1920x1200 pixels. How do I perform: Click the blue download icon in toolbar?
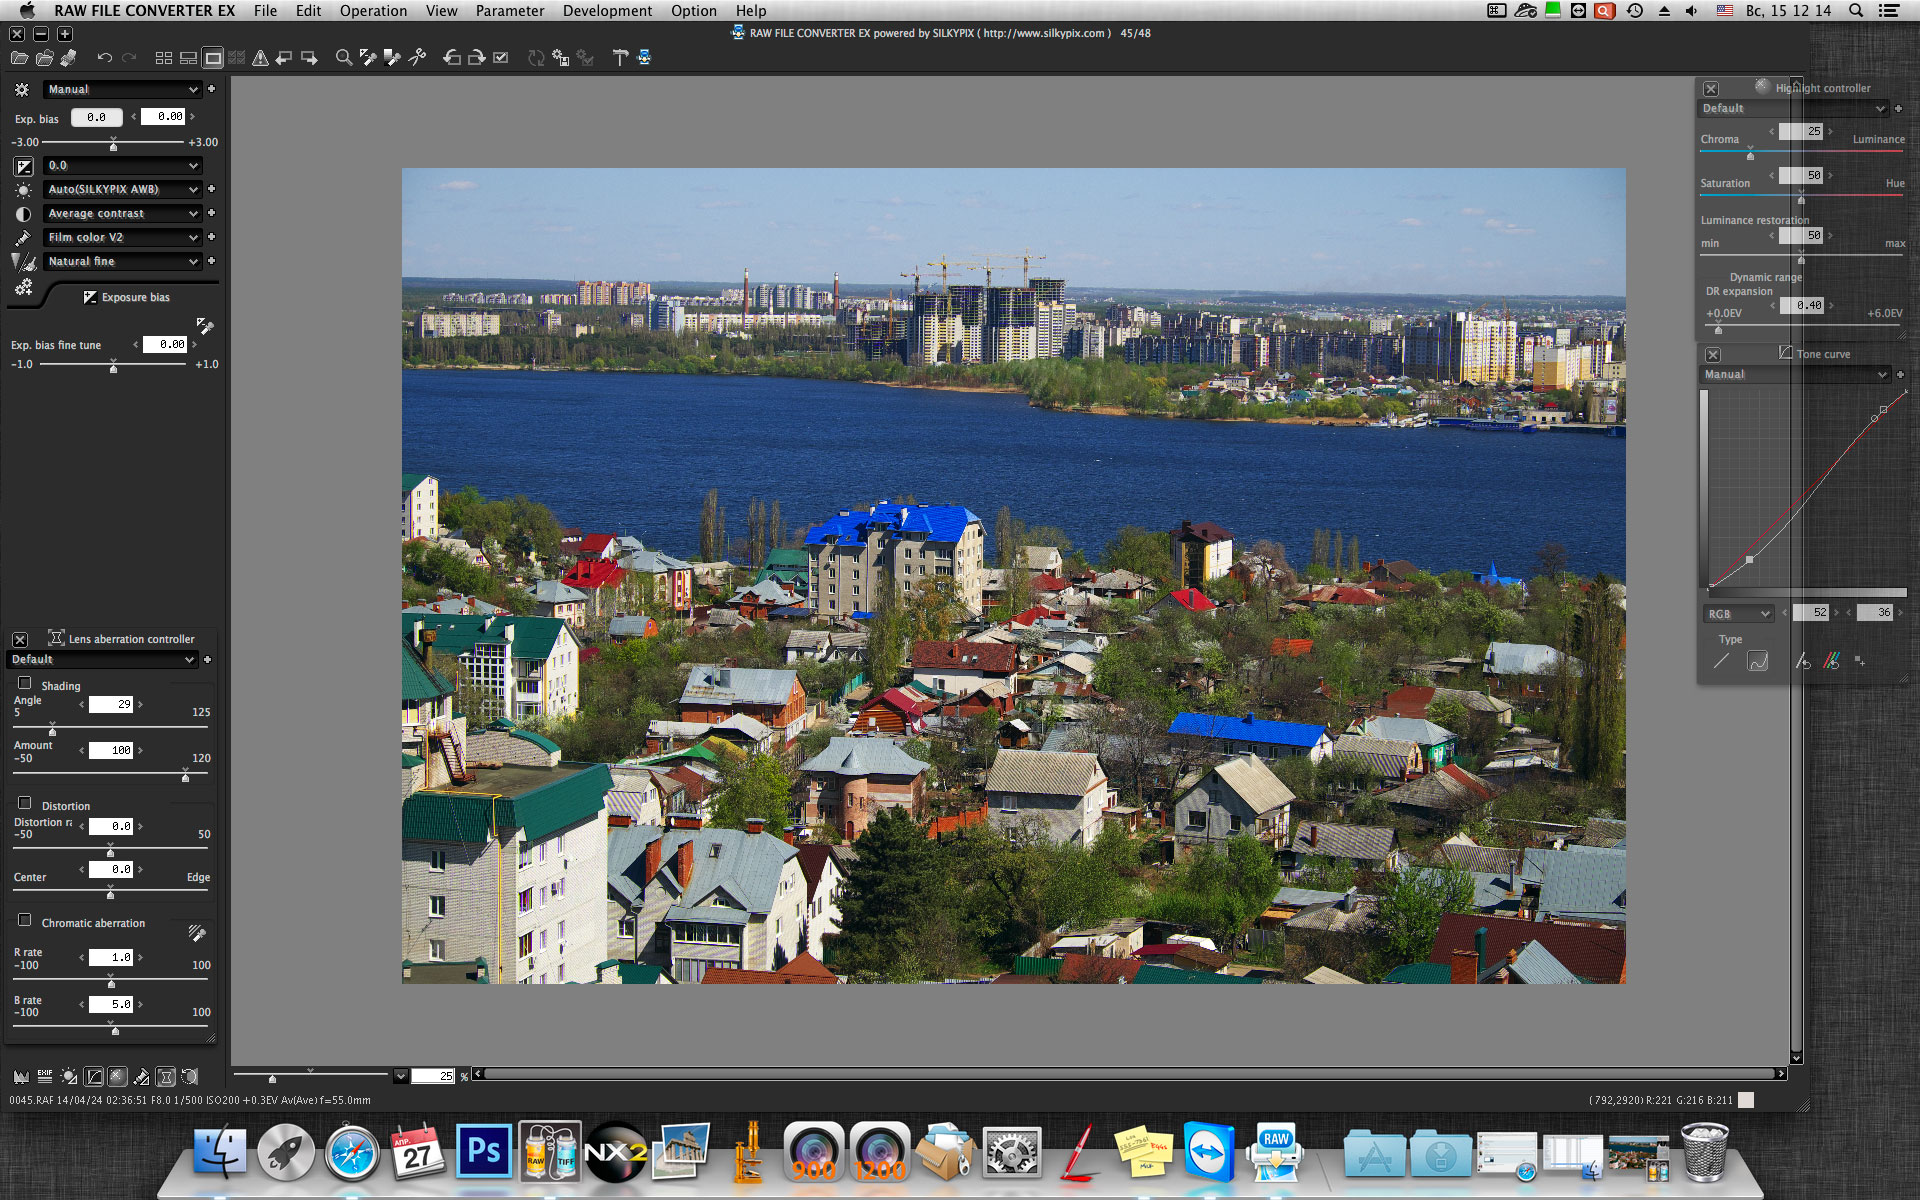tap(644, 58)
